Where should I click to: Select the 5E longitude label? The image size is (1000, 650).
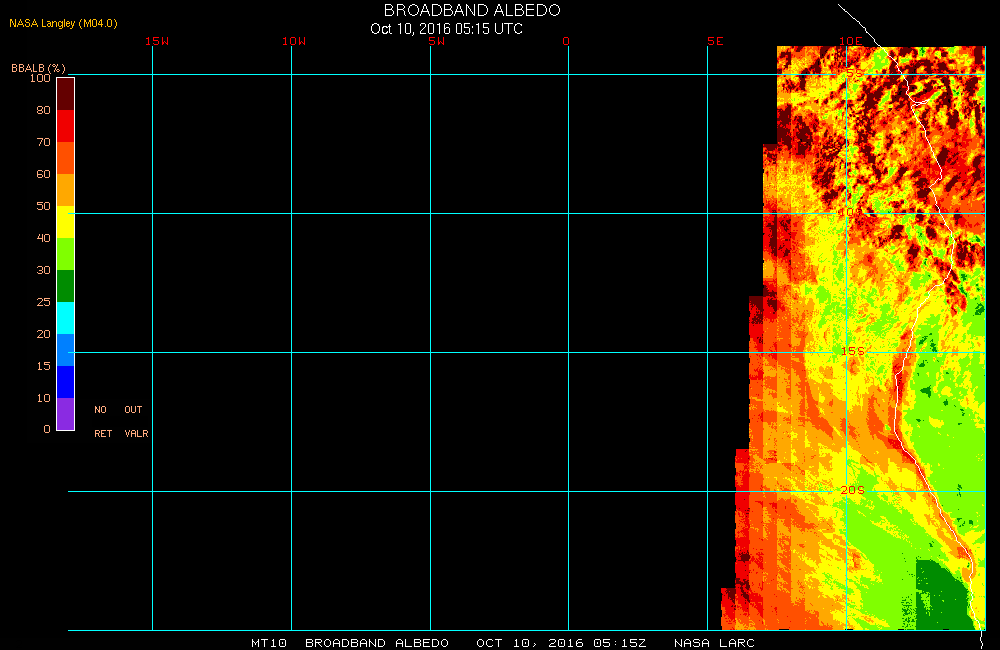[x=714, y=41]
